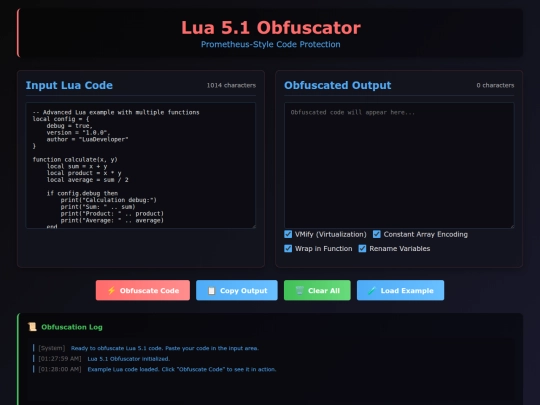Select the 1014 characters counter
Screen dimensions: 540x405
[x=231, y=85]
